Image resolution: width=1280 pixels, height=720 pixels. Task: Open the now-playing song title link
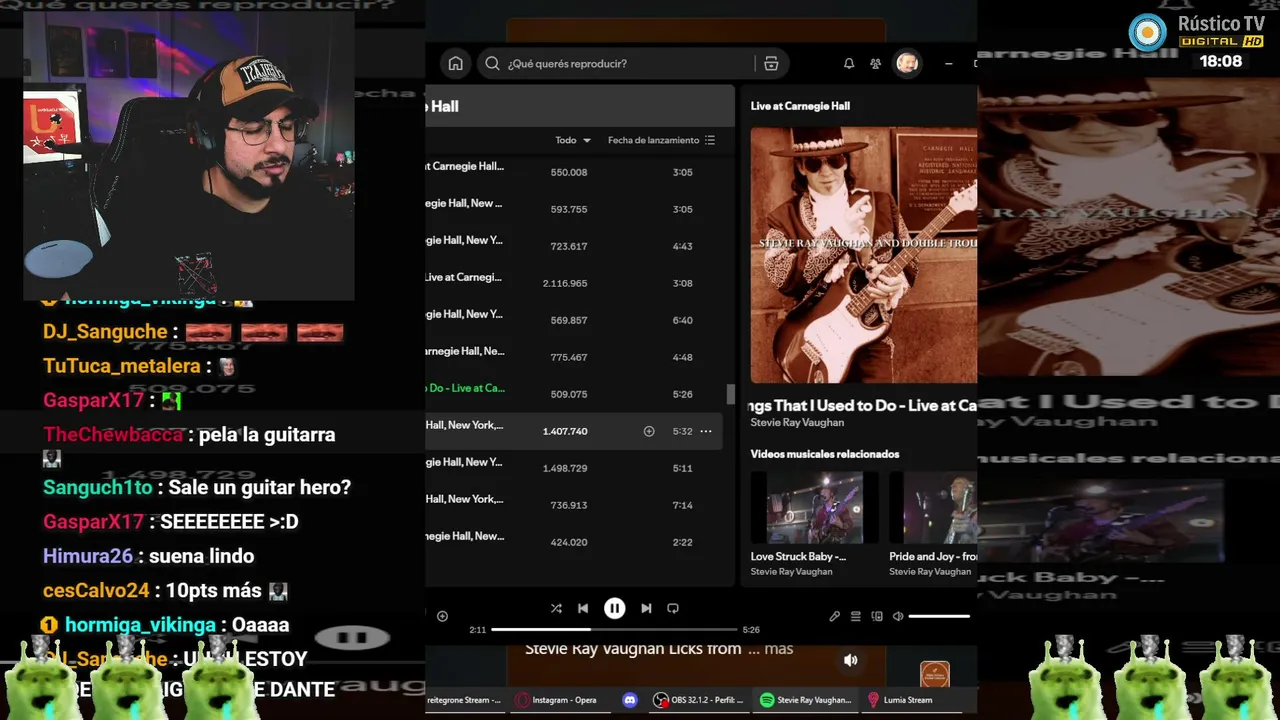(x=864, y=405)
